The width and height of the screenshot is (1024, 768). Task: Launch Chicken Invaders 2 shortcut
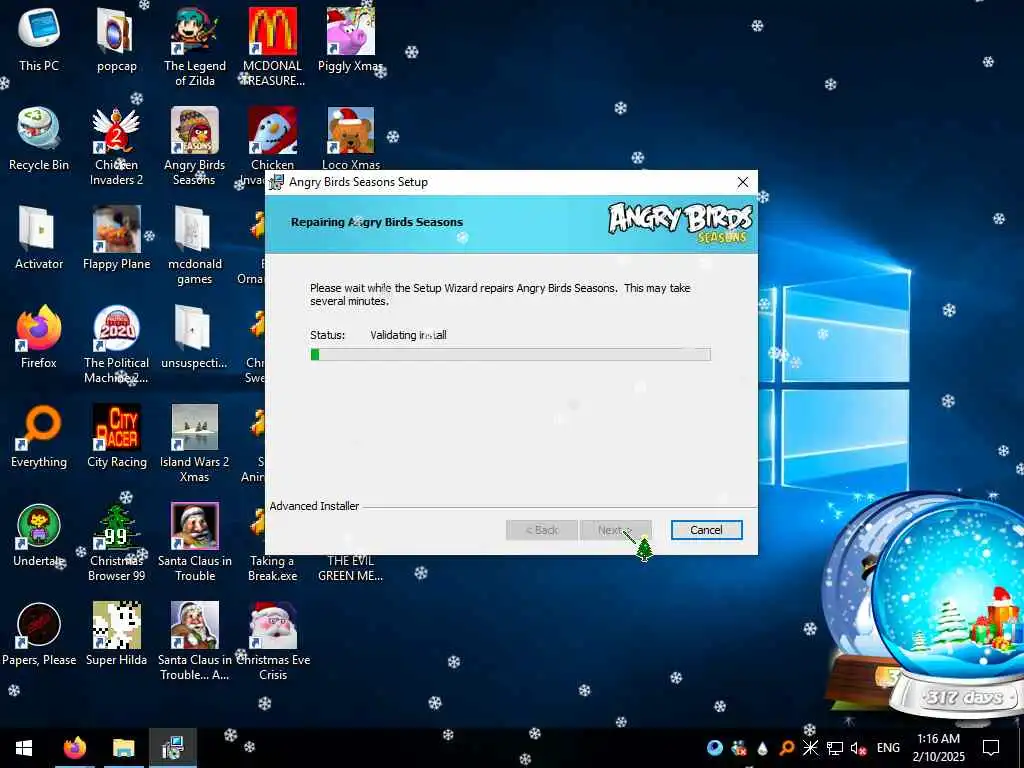tap(116, 145)
